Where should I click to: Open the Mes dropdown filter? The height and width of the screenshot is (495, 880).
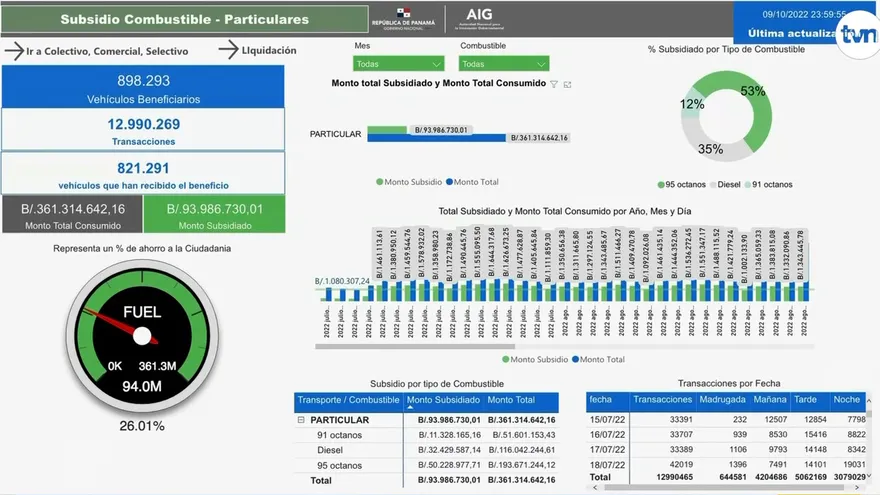pos(398,63)
